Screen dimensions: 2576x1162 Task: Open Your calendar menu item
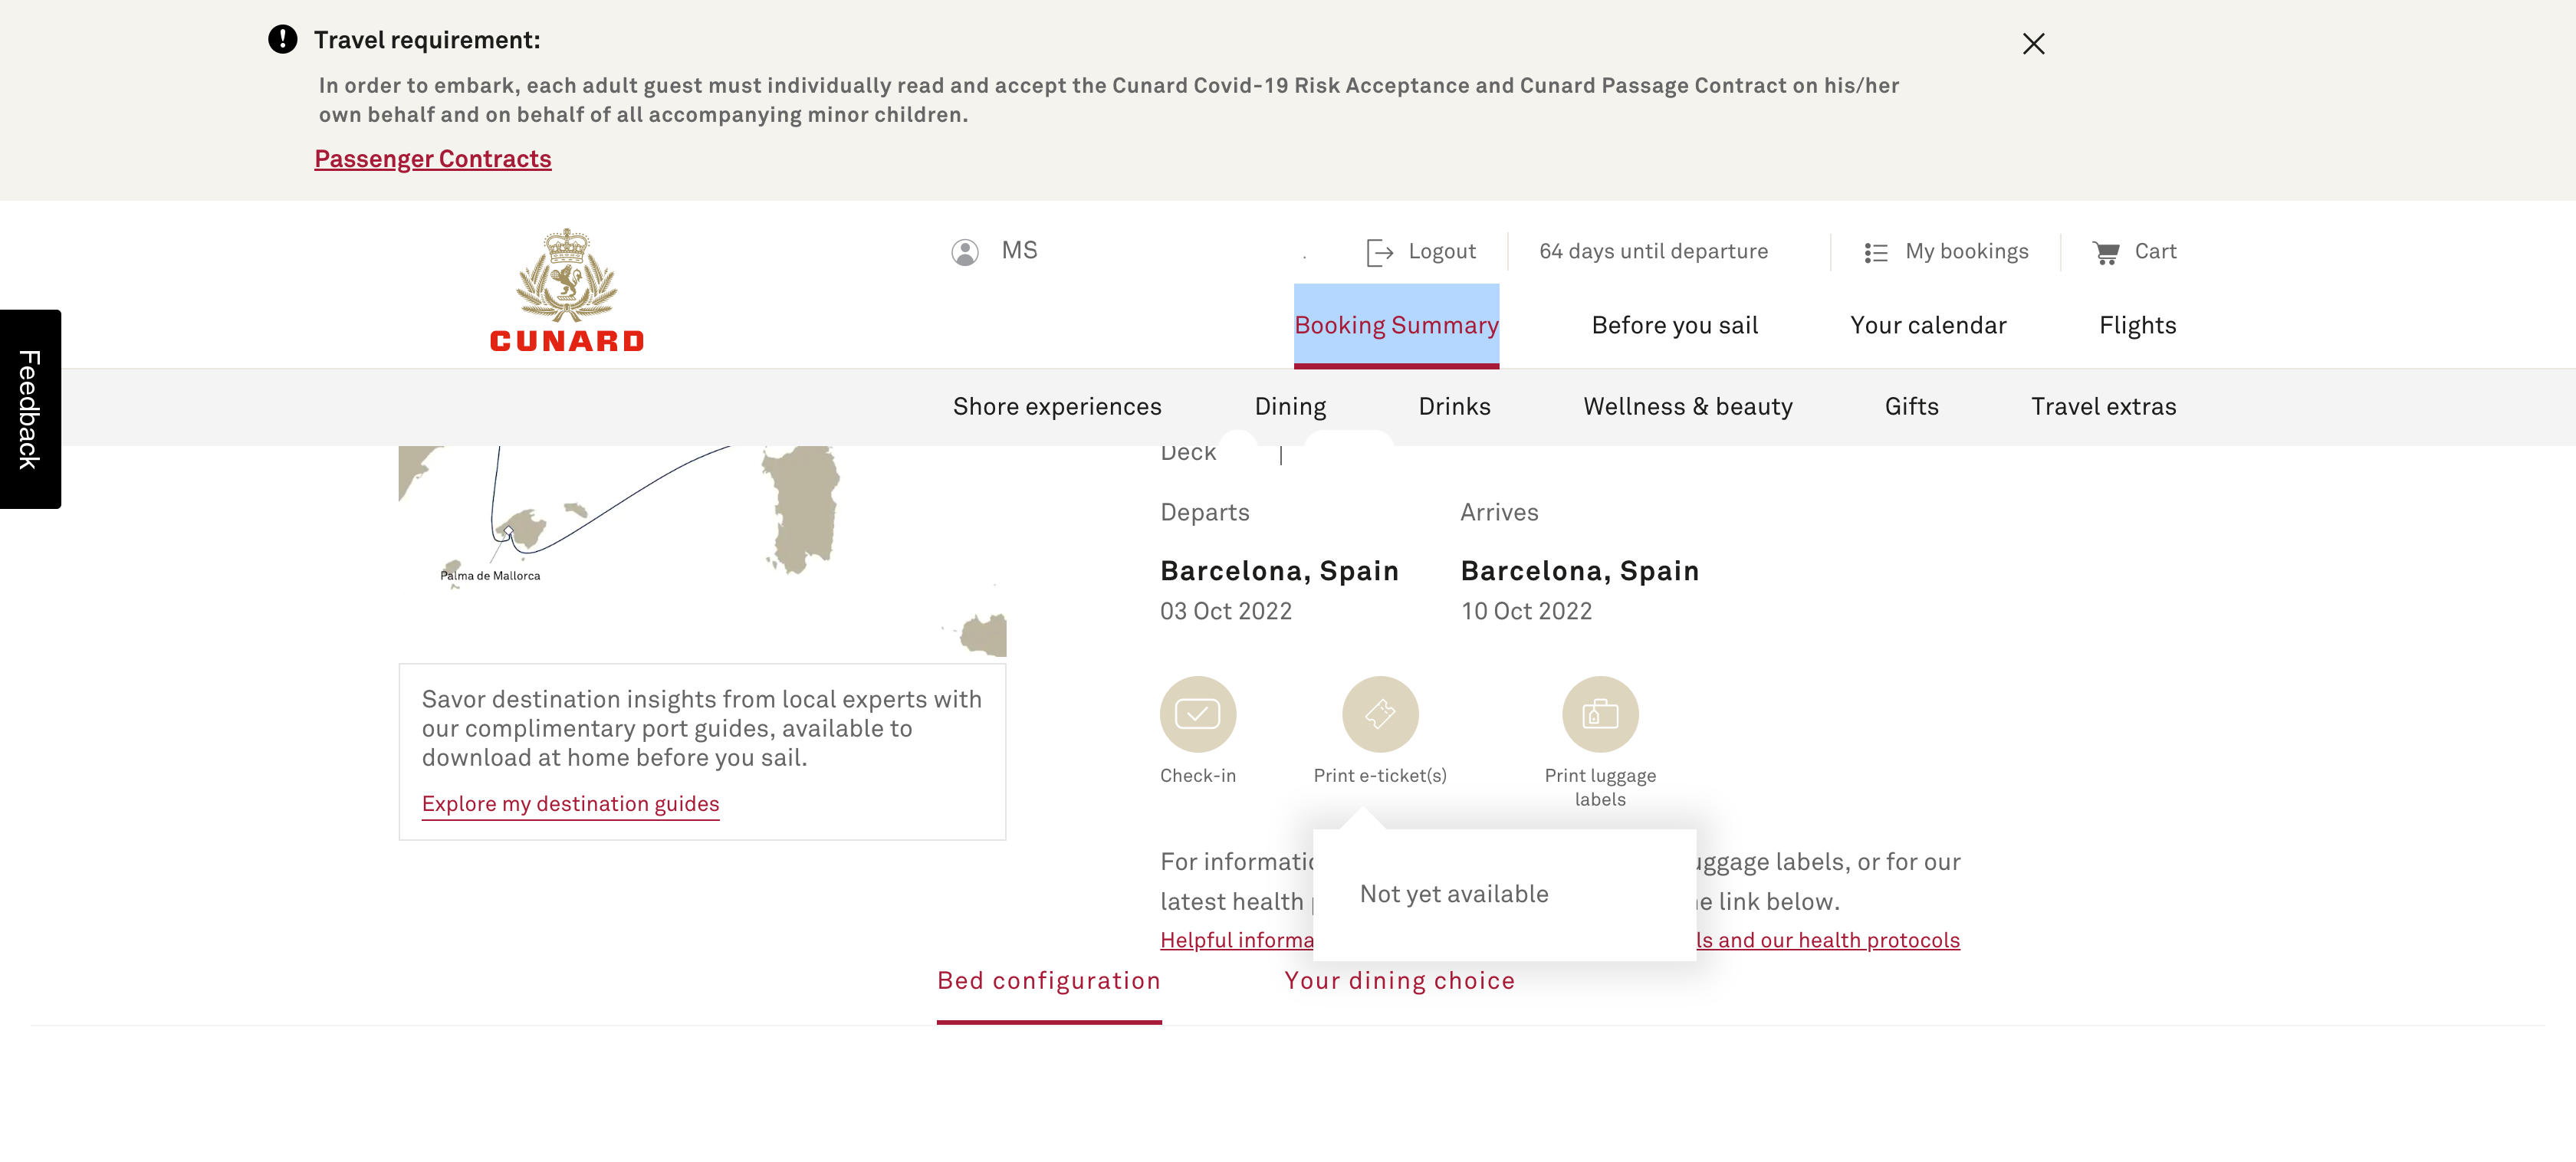pos(1927,326)
